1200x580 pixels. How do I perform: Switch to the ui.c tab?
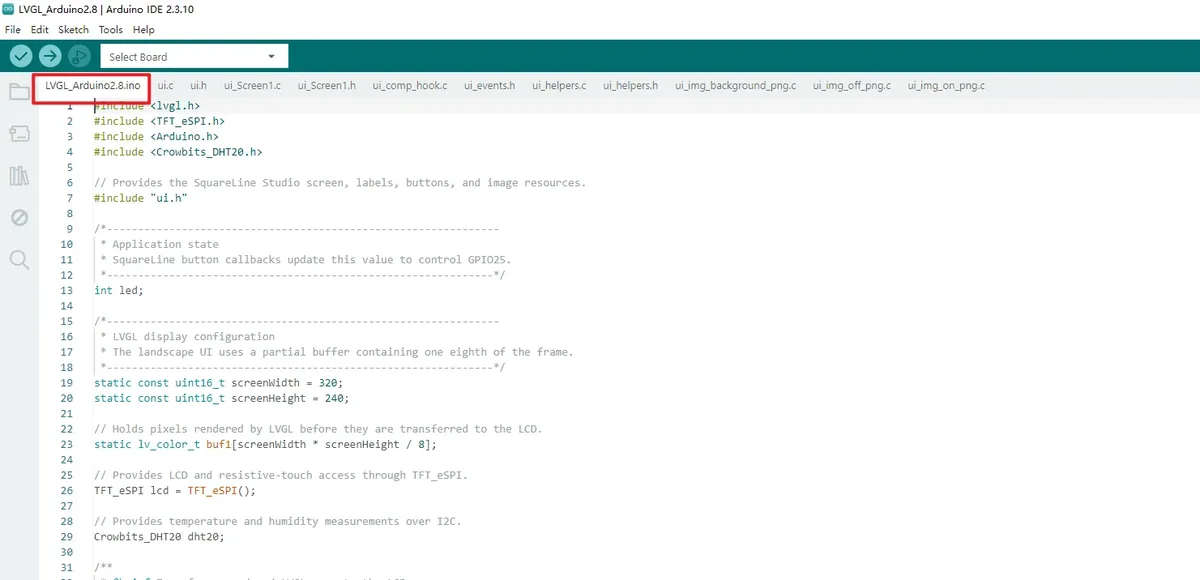(166, 86)
